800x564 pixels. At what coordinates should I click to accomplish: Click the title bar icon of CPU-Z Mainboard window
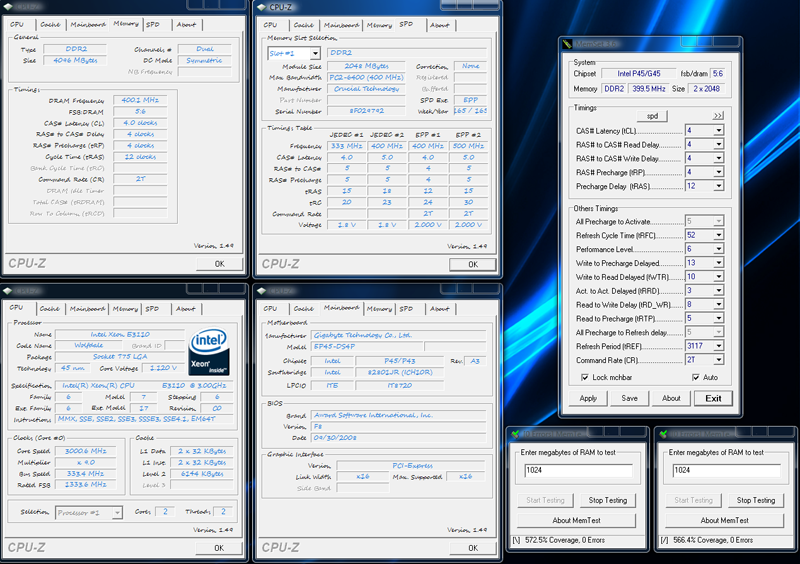click(262, 291)
